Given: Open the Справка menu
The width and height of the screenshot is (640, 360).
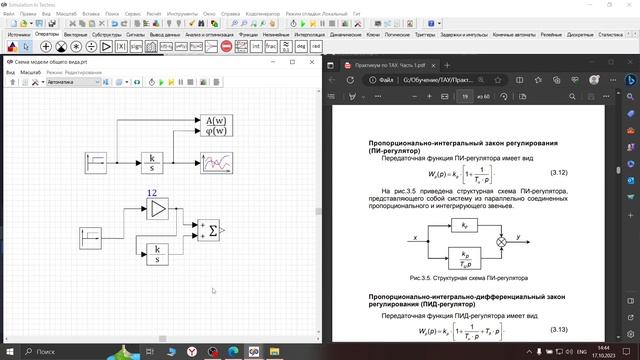Looking at the screenshot, I should (x=230, y=13).
